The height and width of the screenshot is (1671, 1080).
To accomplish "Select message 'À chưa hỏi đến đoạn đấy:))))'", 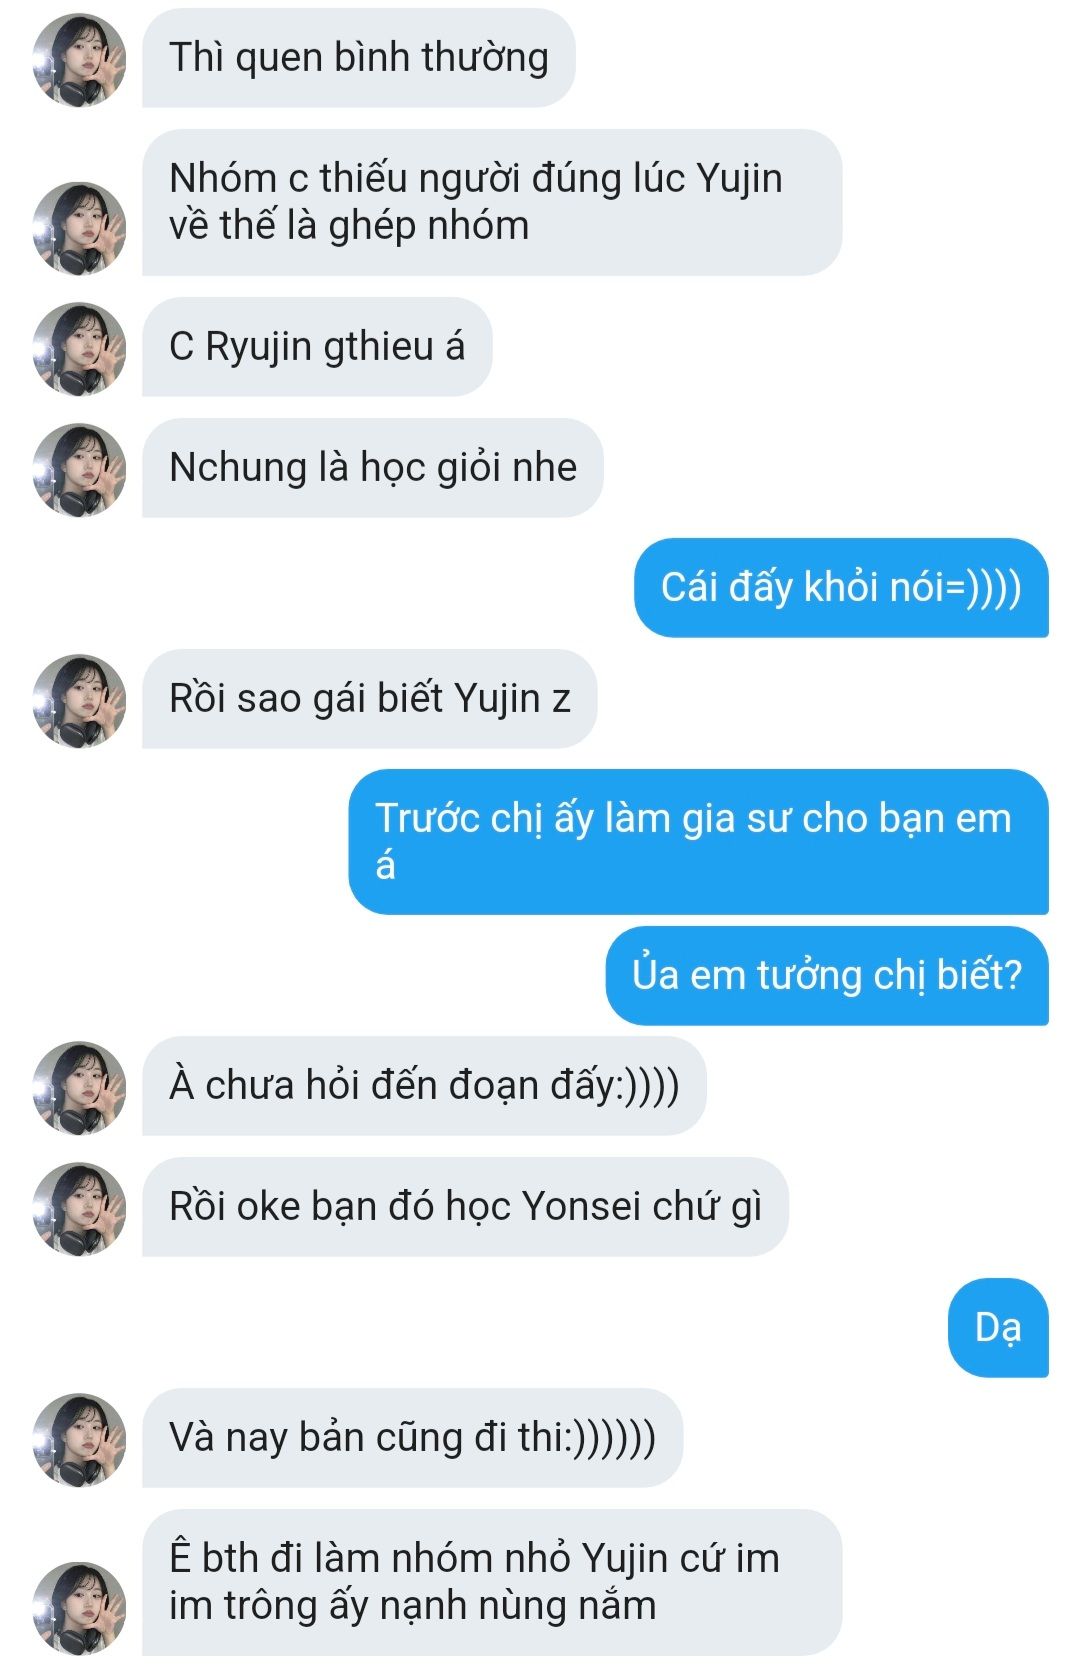I will [424, 1086].
